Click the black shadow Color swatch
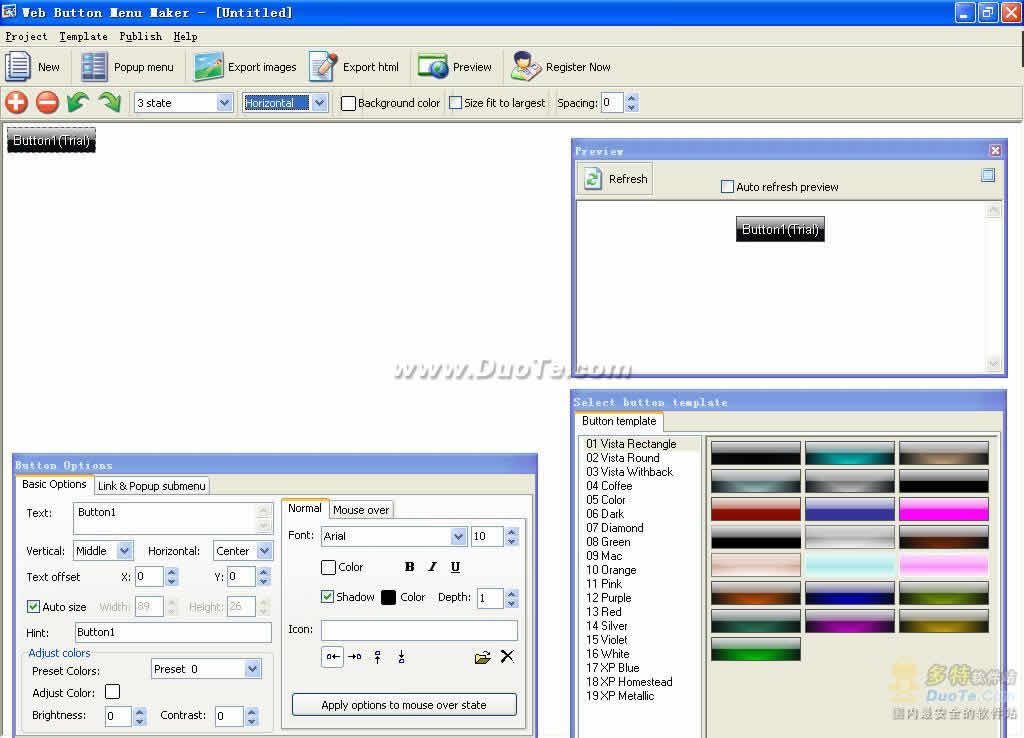 click(x=388, y=597)
